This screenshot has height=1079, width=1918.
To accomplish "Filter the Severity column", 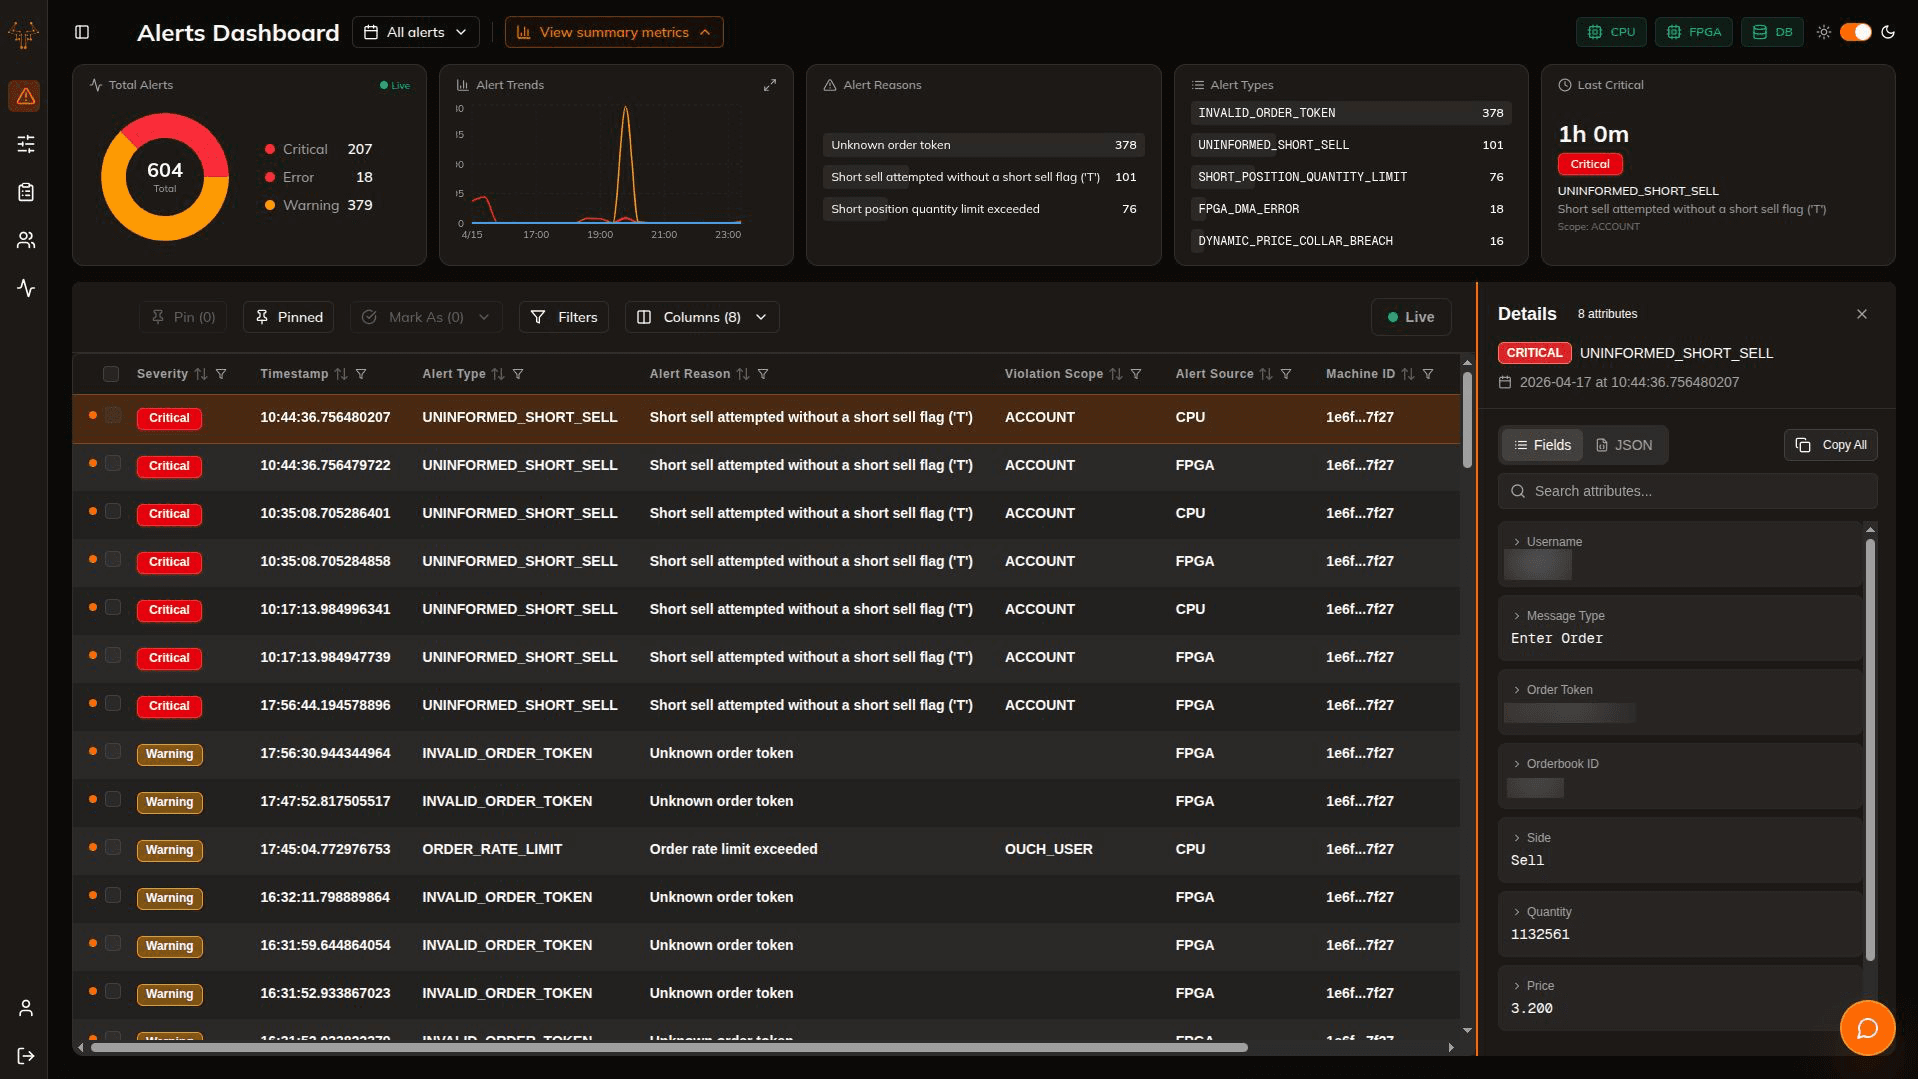I will coord(221,374).
